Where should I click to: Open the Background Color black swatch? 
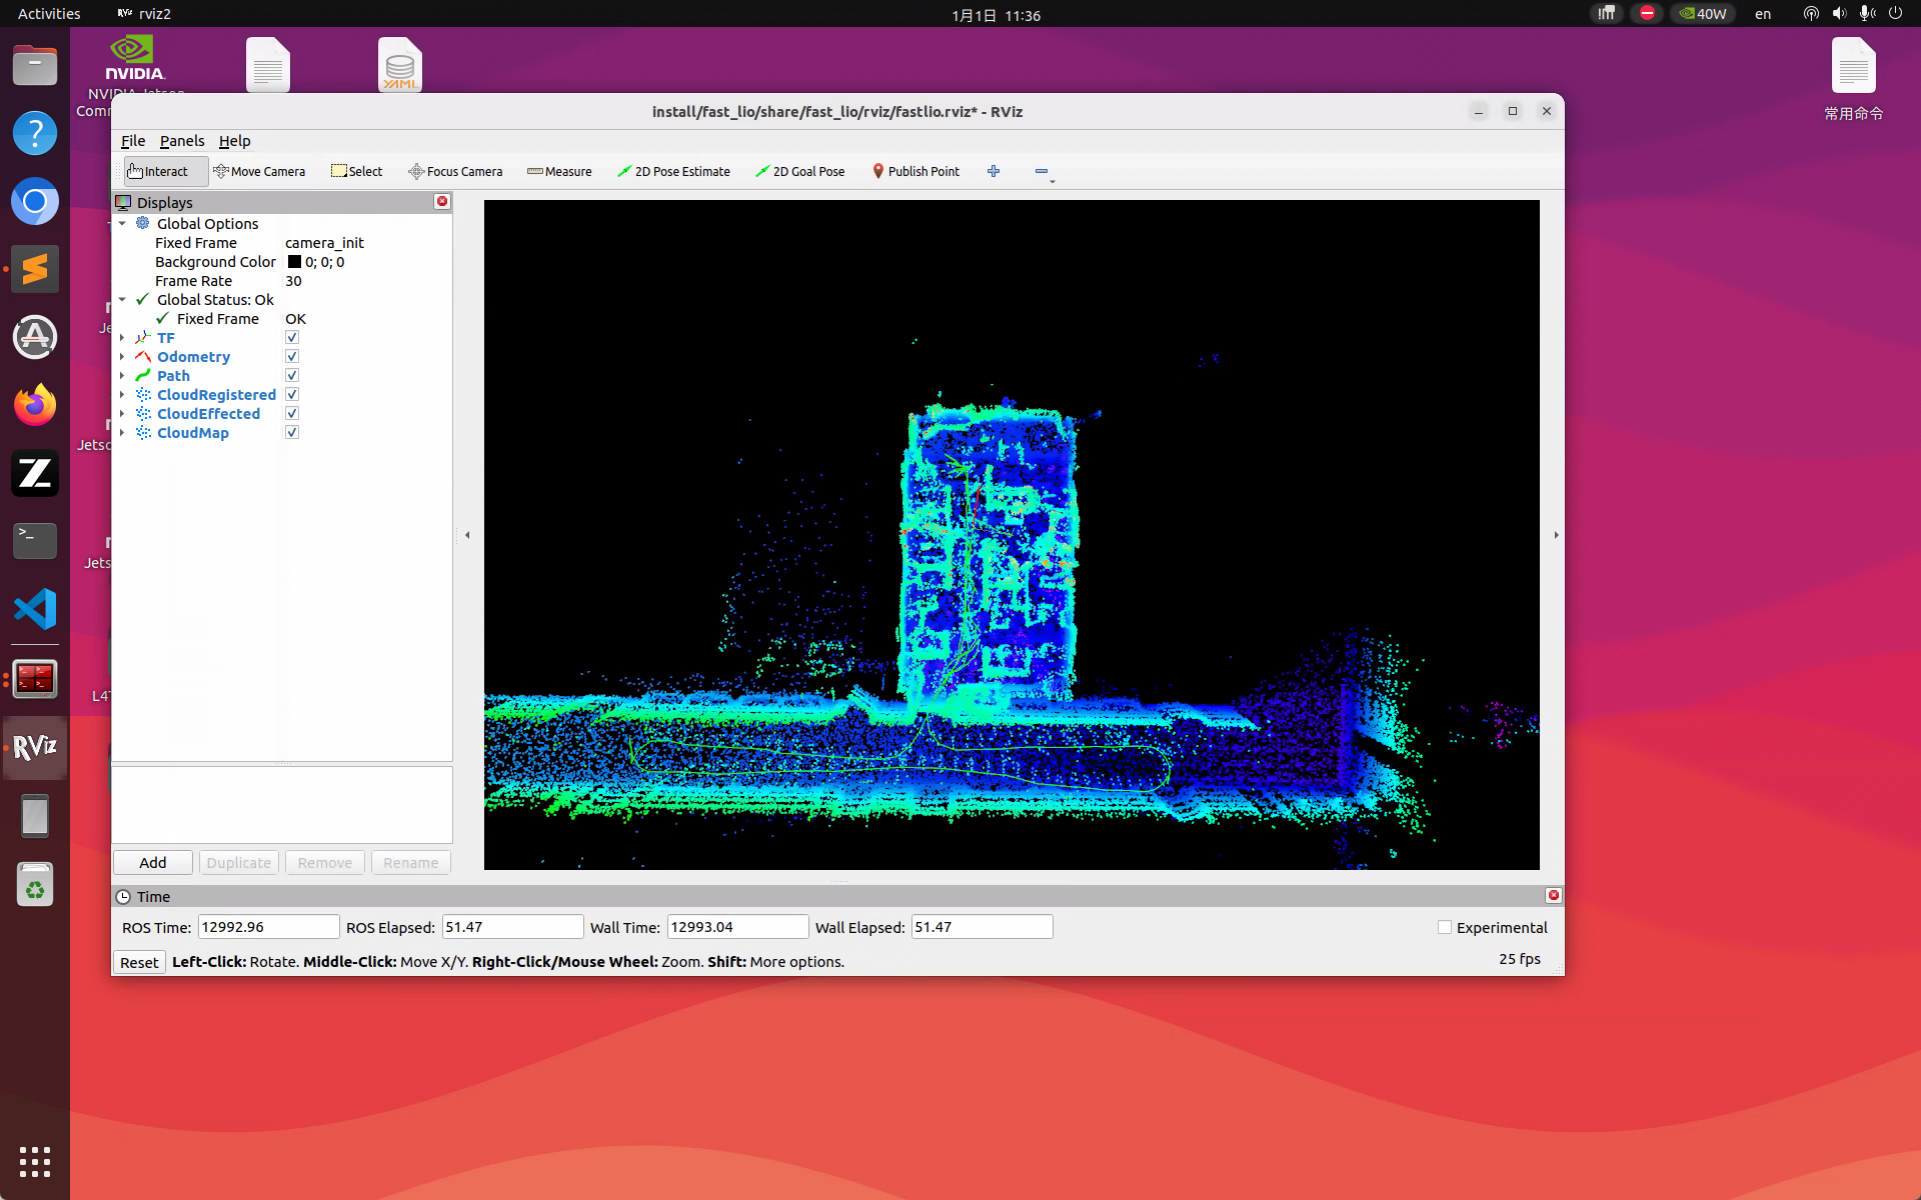click(294, 262)
